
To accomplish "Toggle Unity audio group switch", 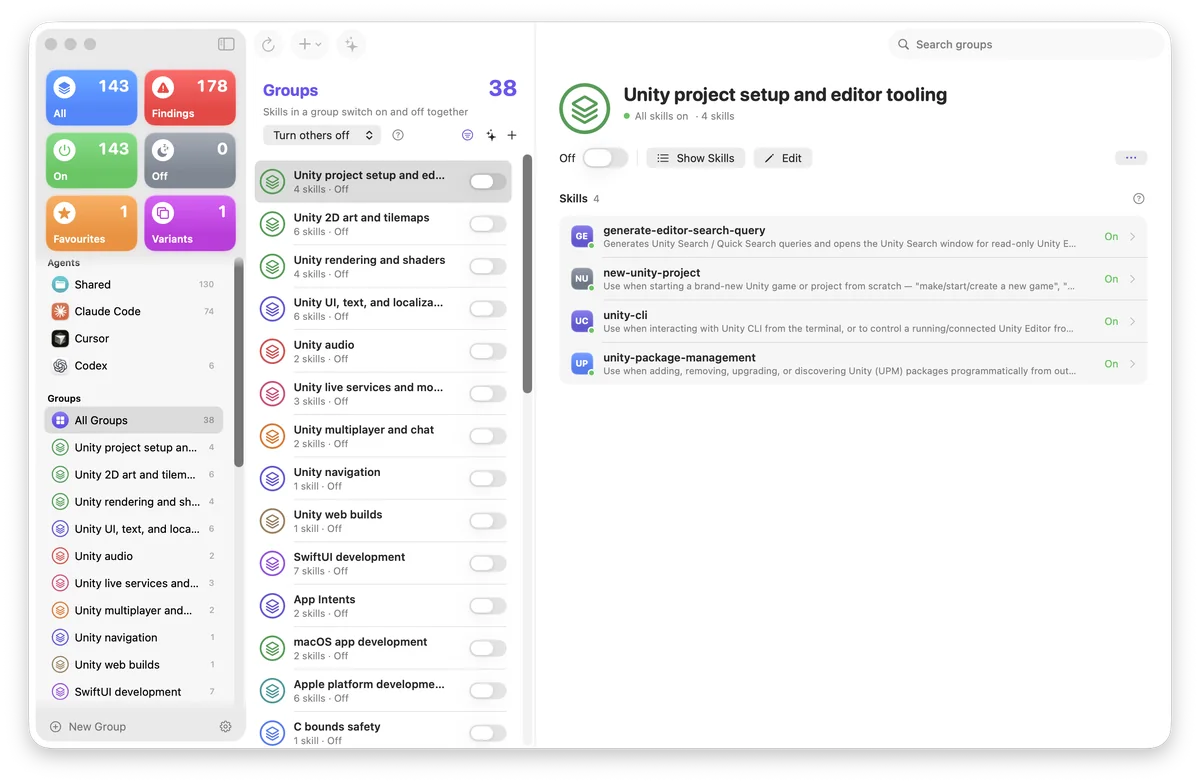I will (488, 351).
